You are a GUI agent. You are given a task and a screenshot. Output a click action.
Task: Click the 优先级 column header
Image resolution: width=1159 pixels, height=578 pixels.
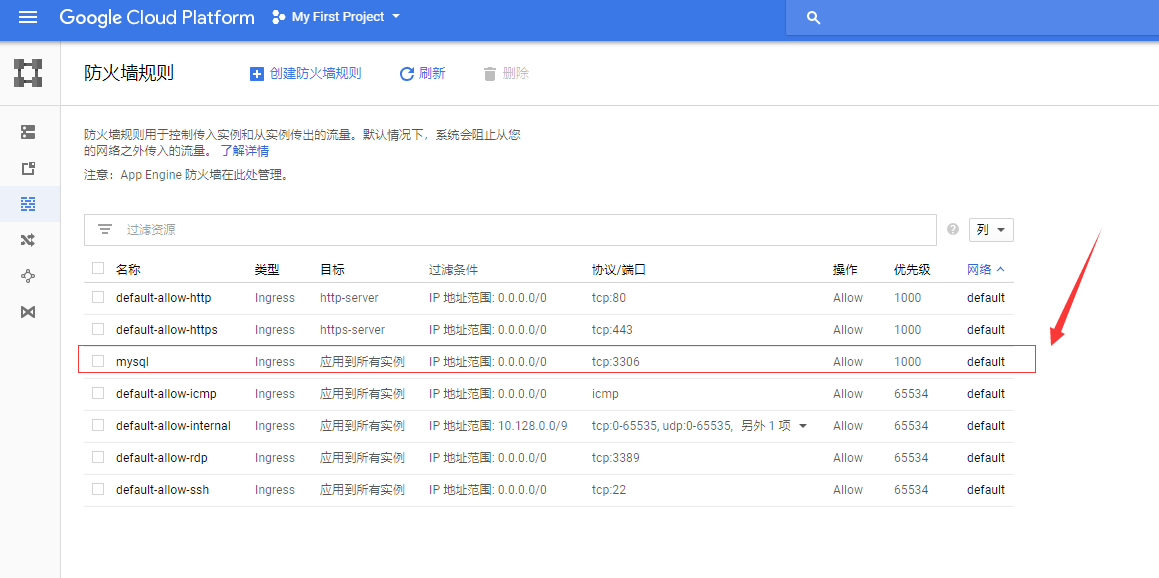point(912,270)
